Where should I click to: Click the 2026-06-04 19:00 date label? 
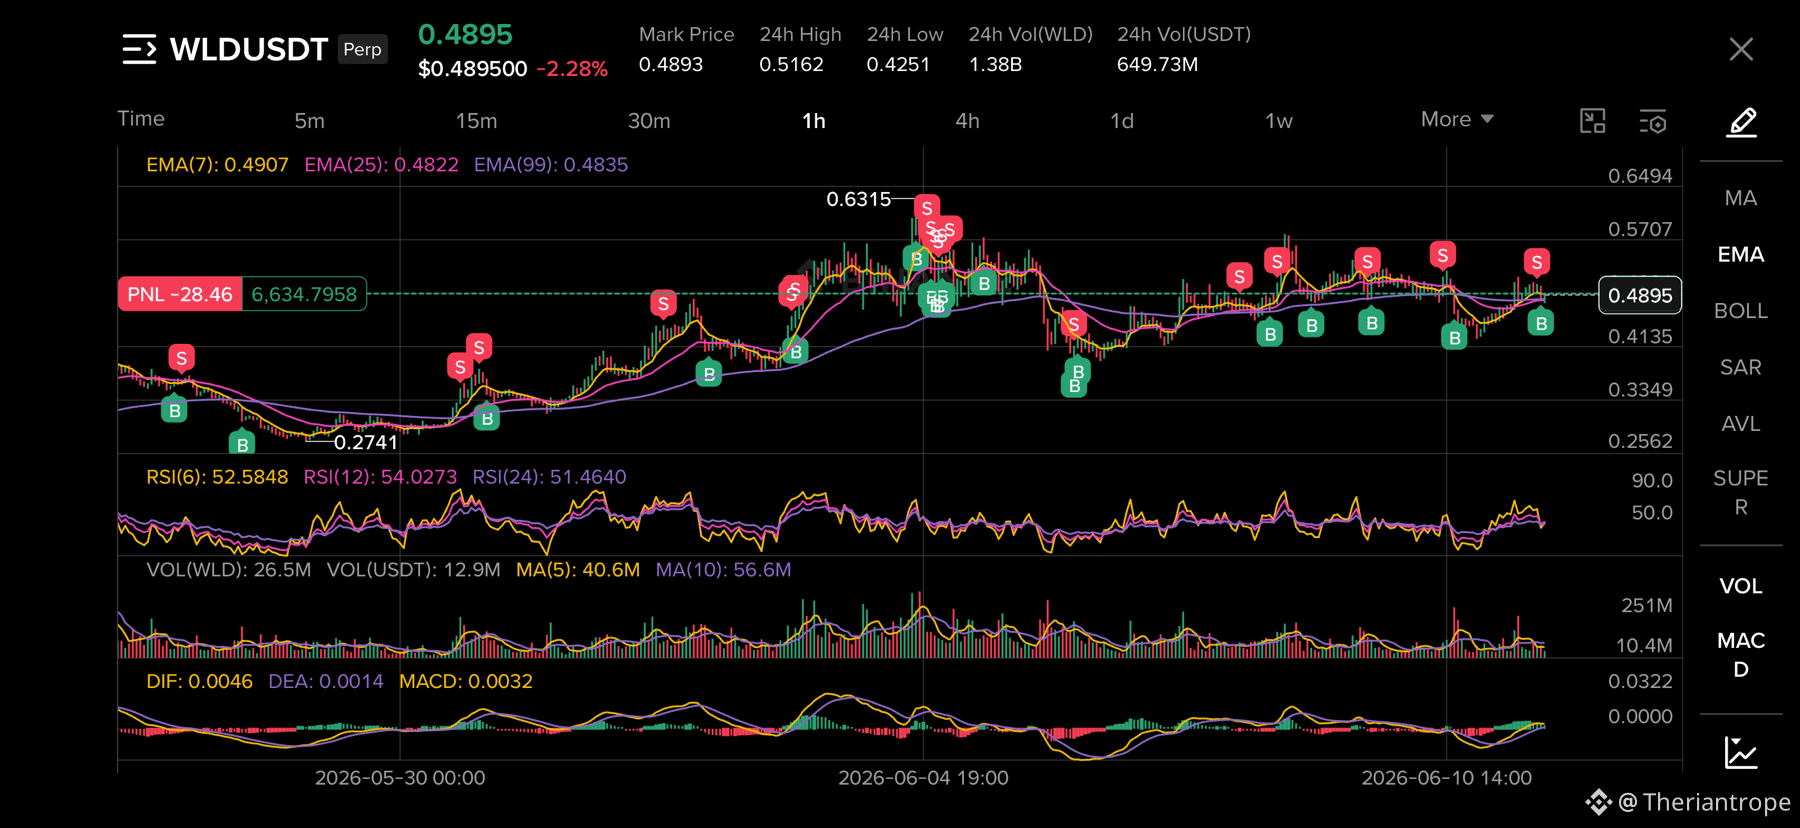(923, 778)
